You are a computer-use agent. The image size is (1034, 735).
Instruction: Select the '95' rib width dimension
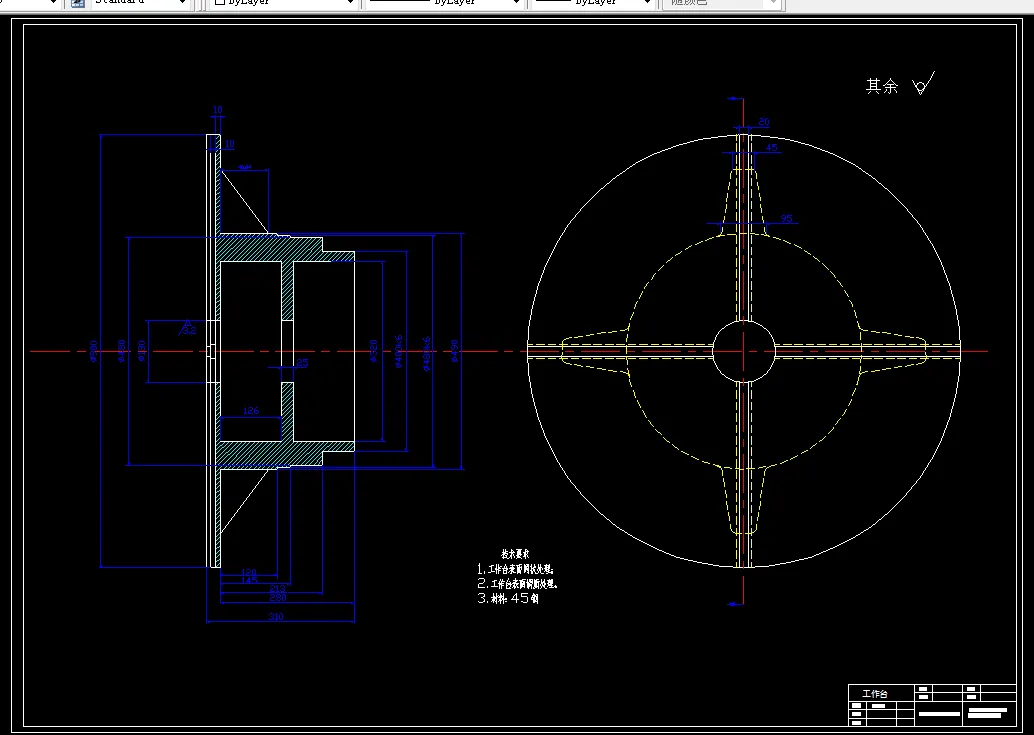click(x=786, y=219)
